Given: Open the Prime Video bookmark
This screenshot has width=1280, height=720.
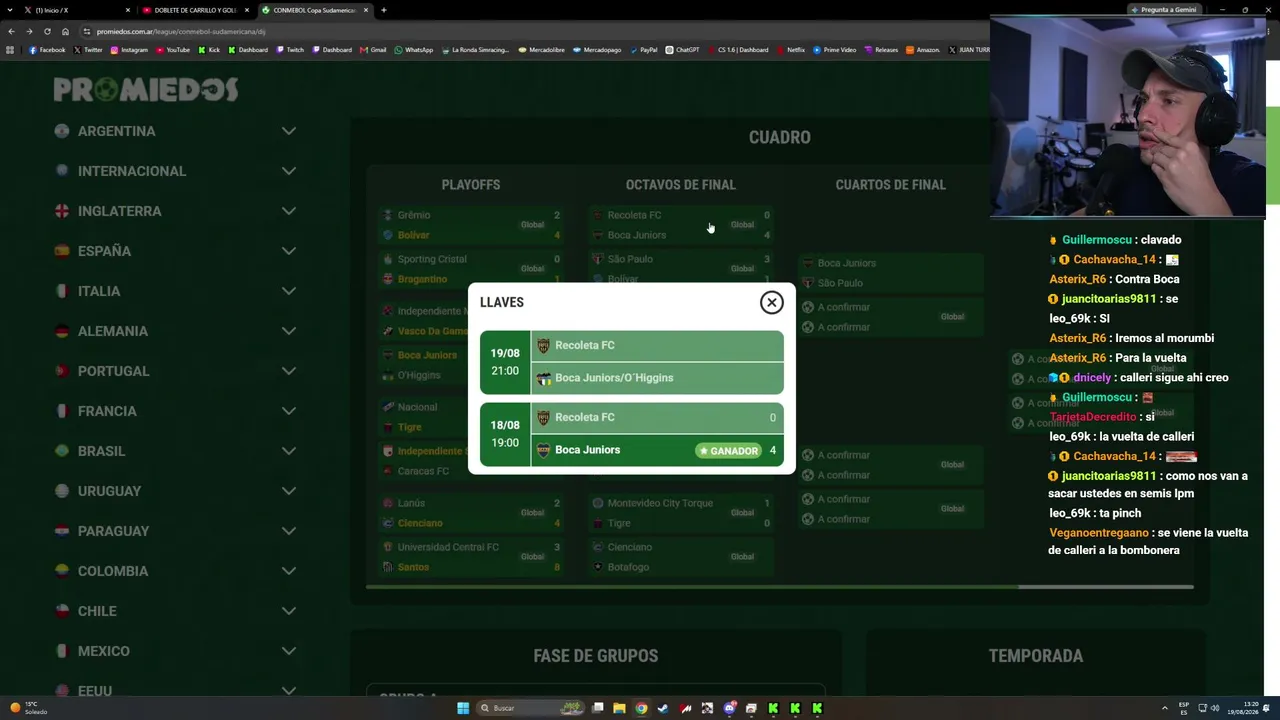Looking at the screenshot, I should point(834,50).
